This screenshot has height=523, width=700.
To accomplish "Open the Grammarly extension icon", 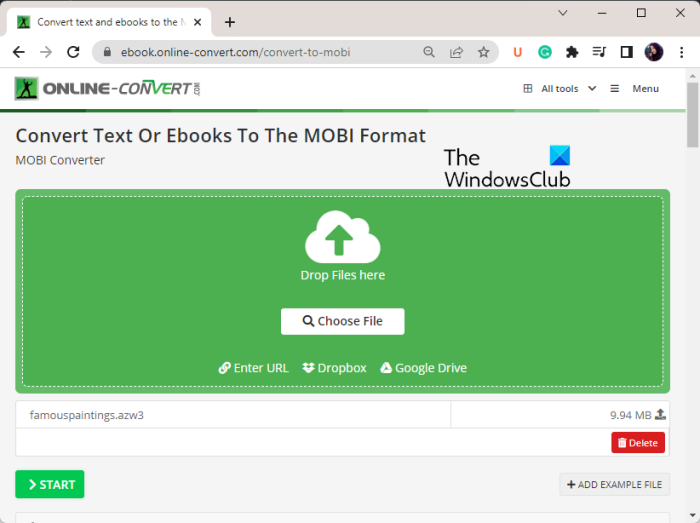I will [545, 52].
